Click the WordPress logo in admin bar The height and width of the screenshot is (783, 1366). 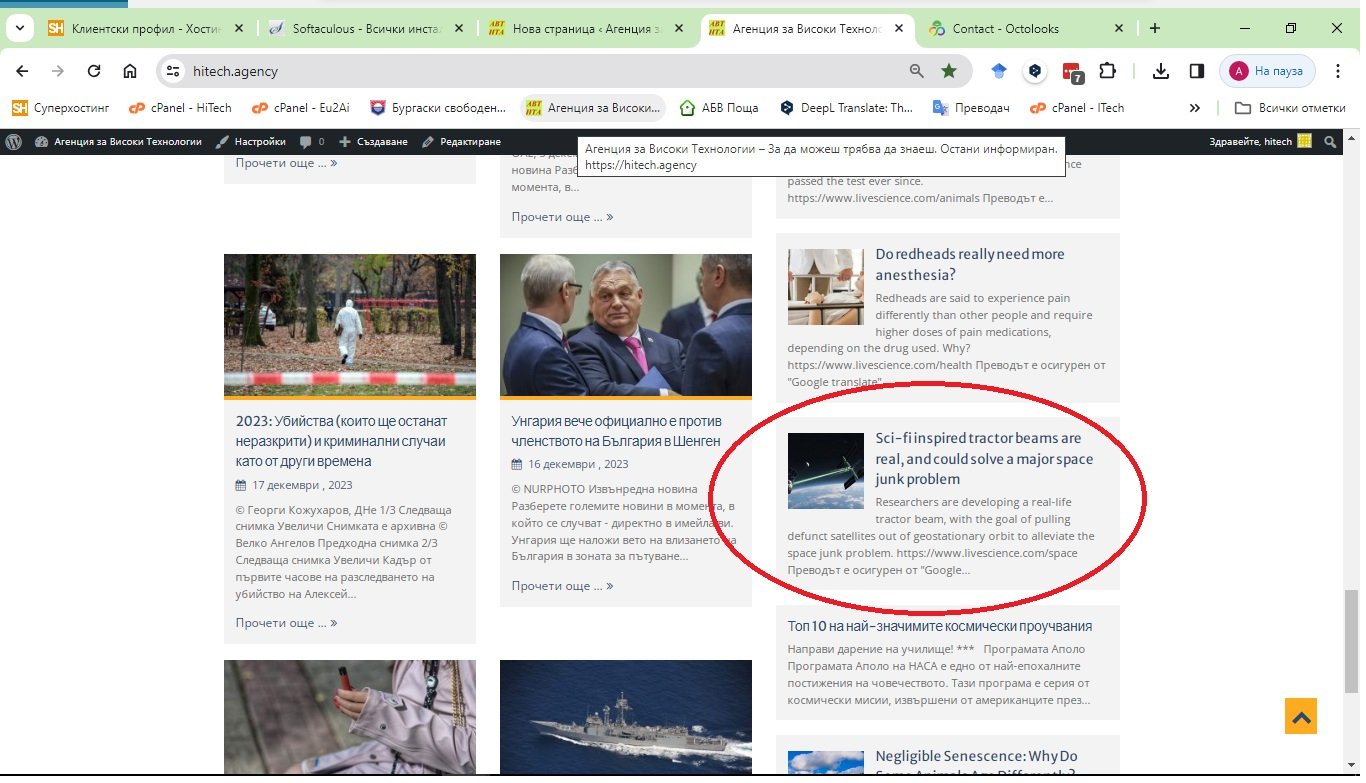[x=14, y=142]
